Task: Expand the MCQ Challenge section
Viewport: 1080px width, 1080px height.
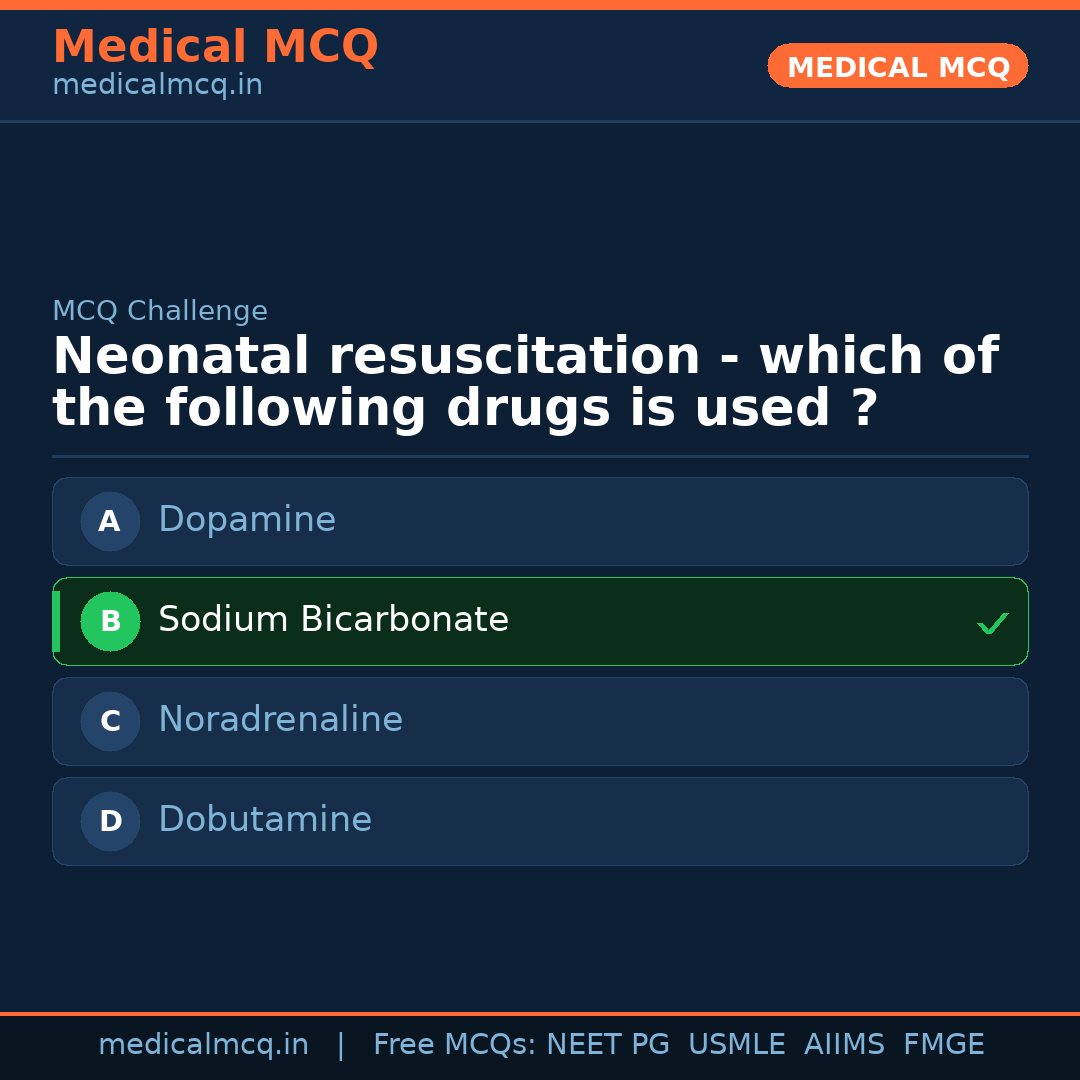Action: coord(160,311)
